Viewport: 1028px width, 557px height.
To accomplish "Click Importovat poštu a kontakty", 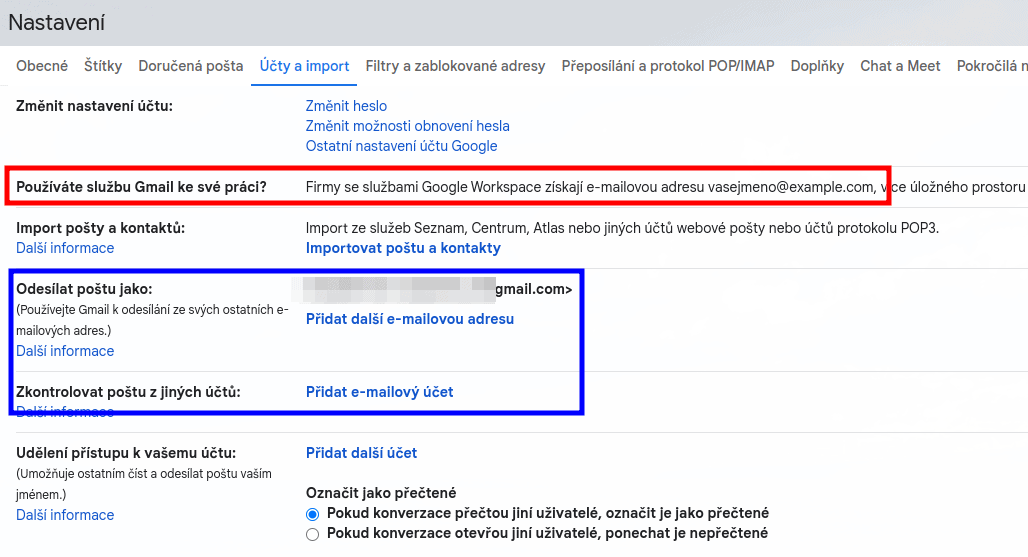I will tap(403, 248).
